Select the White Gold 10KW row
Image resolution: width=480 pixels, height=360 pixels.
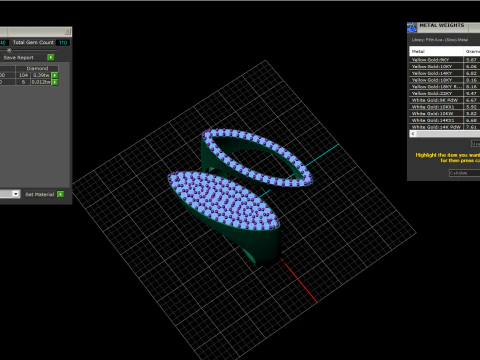point(445,113)
